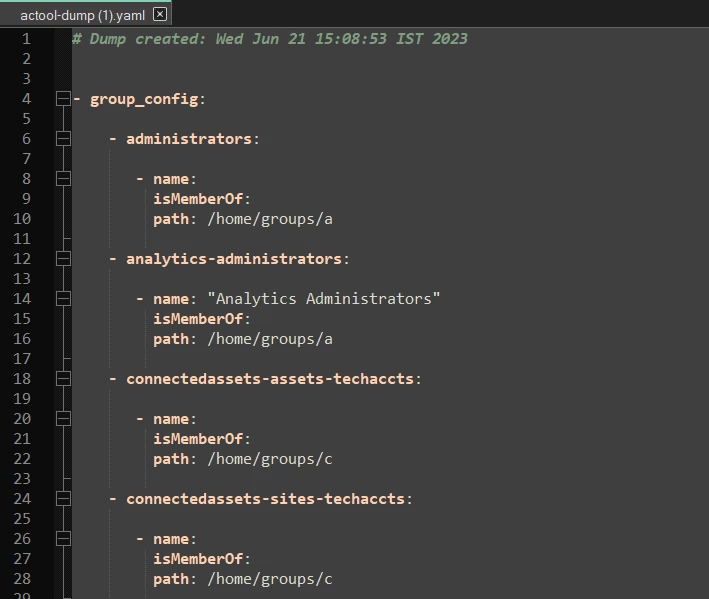The image size is (709, 599).
Task: Collapse the name fold on line 20
Action: (63, 419)
